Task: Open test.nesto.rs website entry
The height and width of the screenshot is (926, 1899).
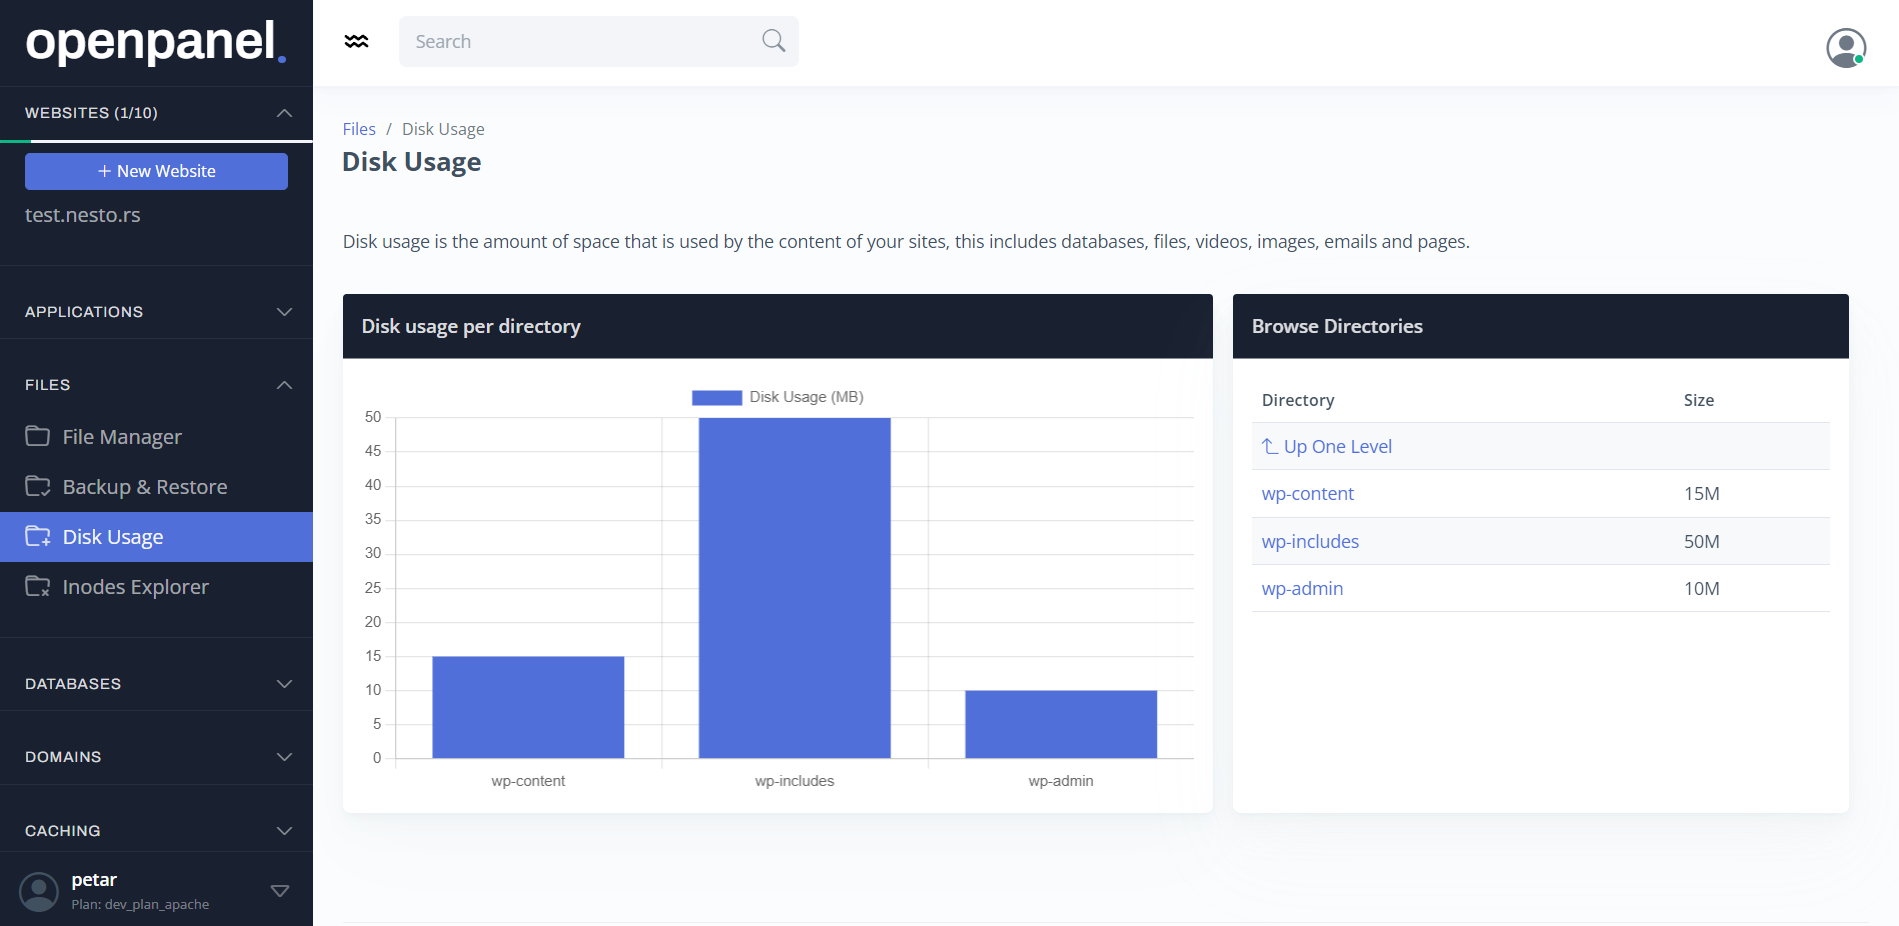Action: pyautogui.click(x=83, y=215)
